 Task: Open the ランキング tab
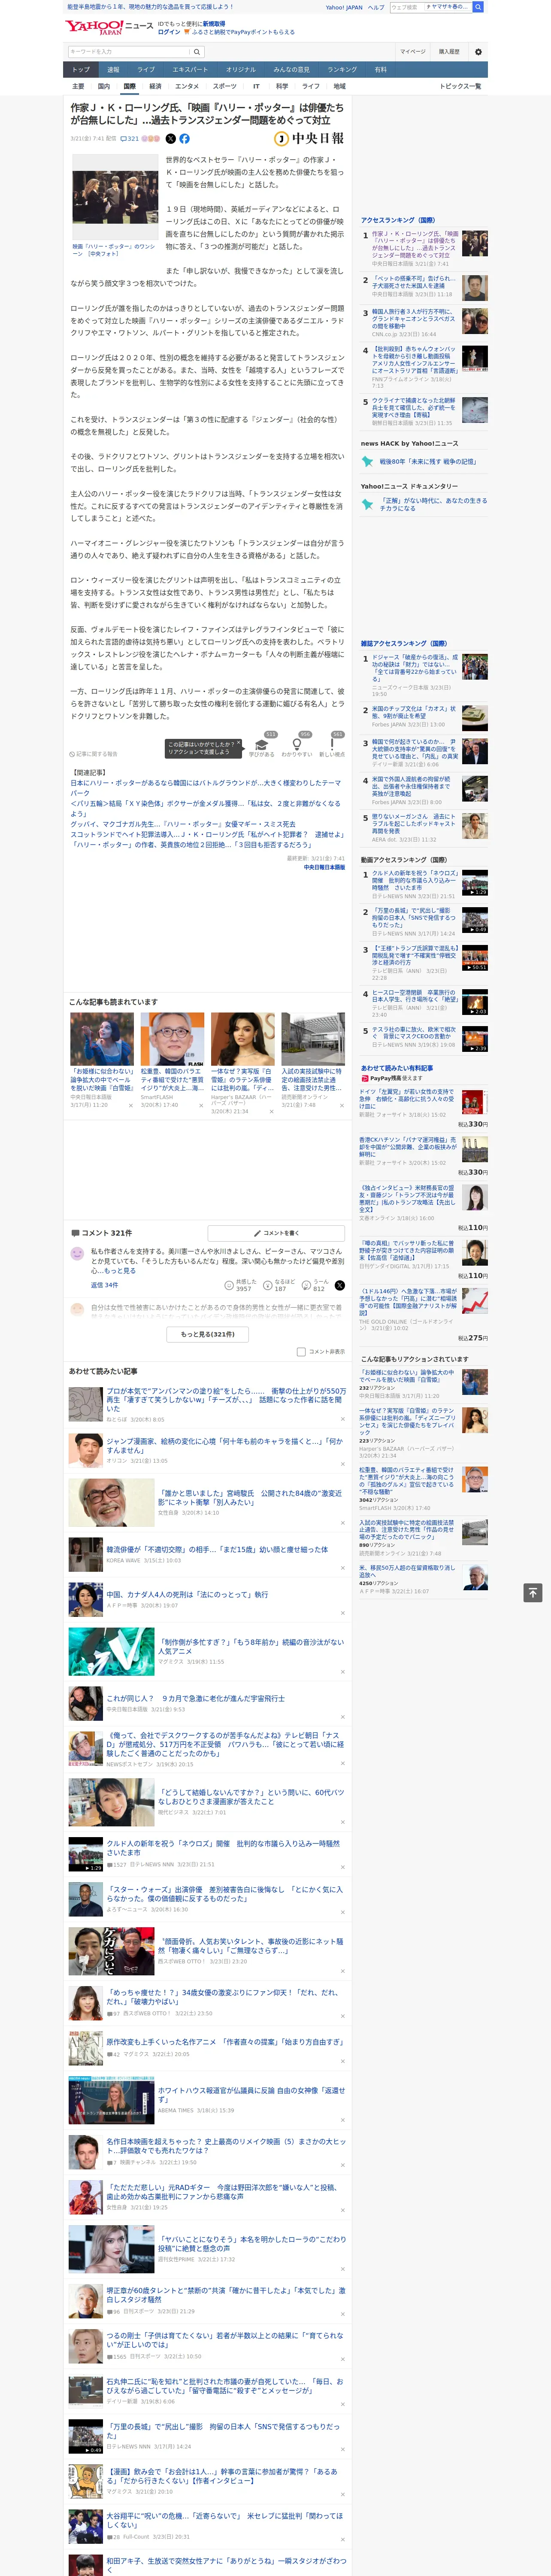tap(342, 70)
